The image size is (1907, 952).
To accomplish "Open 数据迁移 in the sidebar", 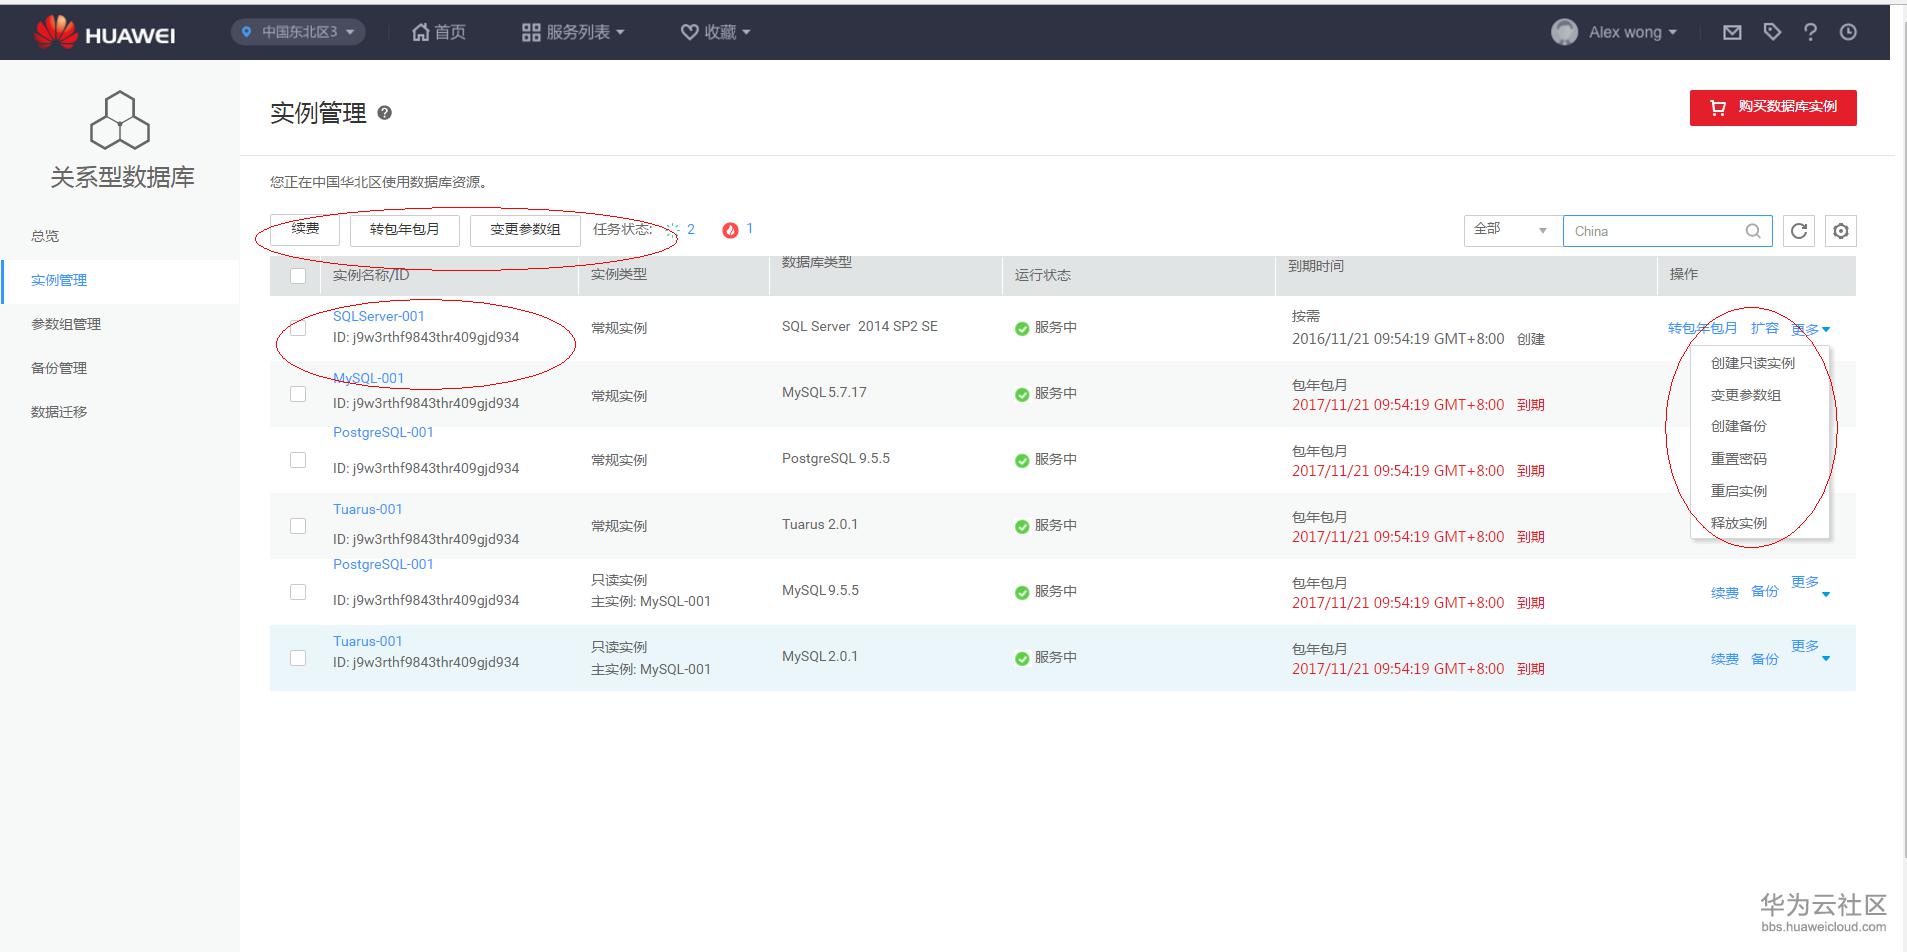I will (x=59, y=412).
